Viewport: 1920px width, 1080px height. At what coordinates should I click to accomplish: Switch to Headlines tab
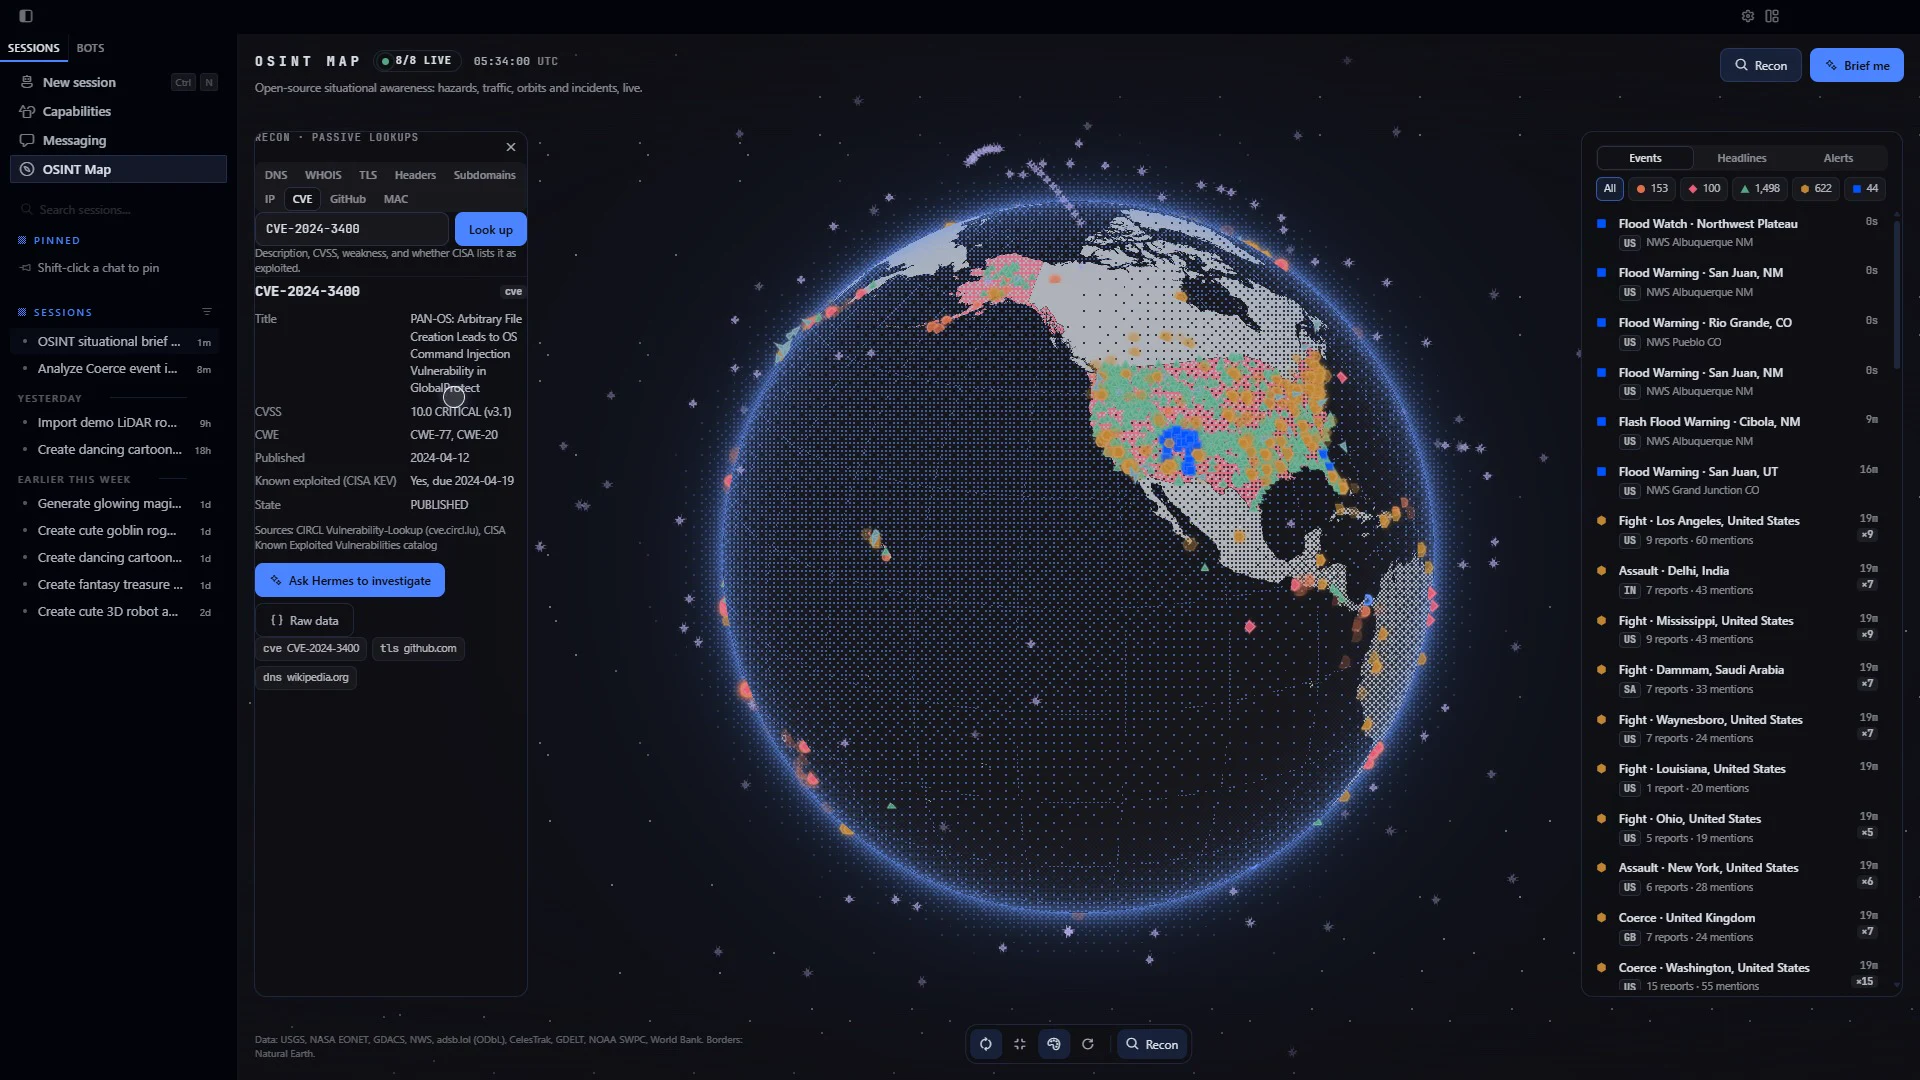tap(1742, 158)
